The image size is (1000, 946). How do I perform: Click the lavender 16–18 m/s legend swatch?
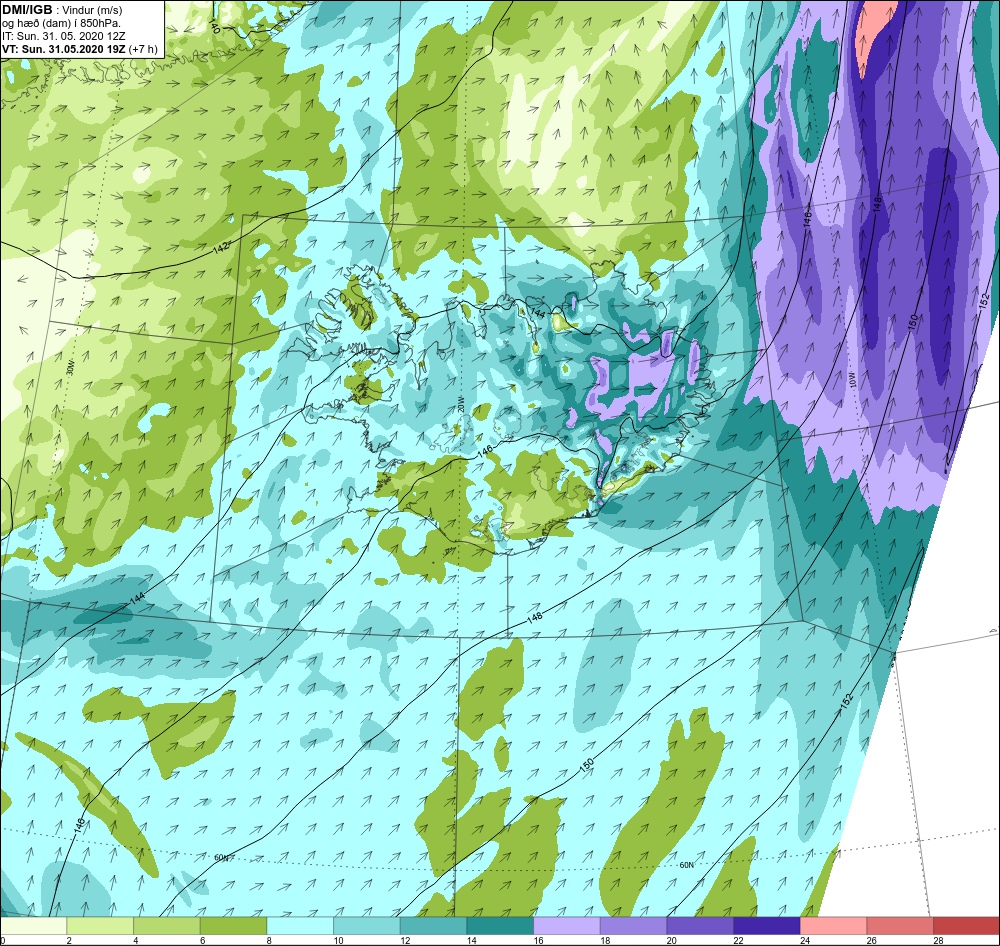(566, 926)
